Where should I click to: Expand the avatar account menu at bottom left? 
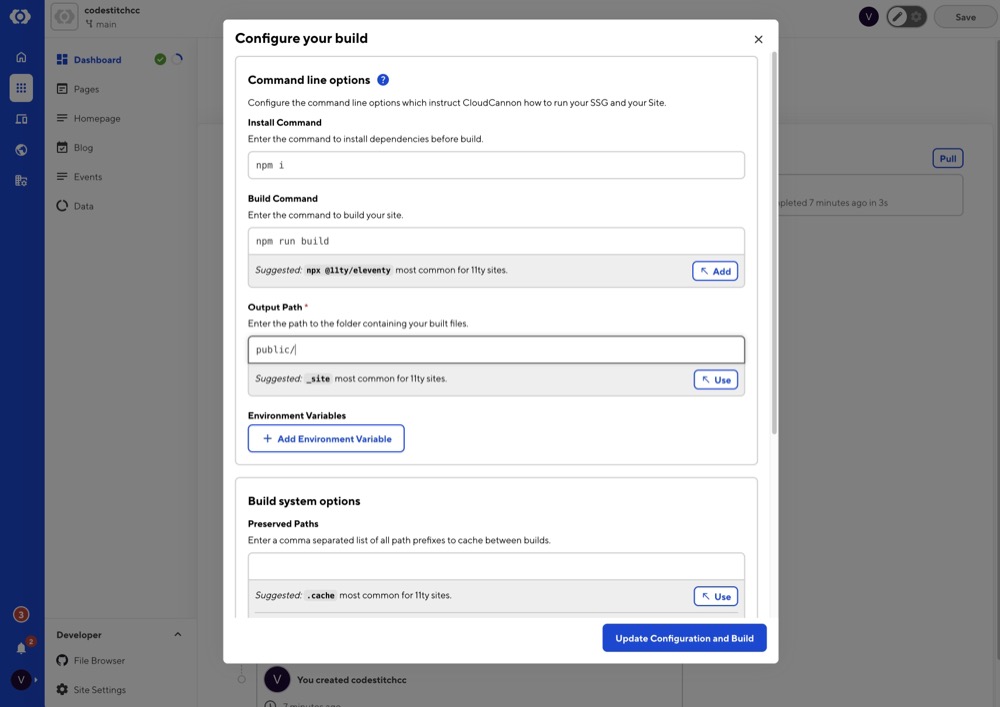(x=20, y=679)
